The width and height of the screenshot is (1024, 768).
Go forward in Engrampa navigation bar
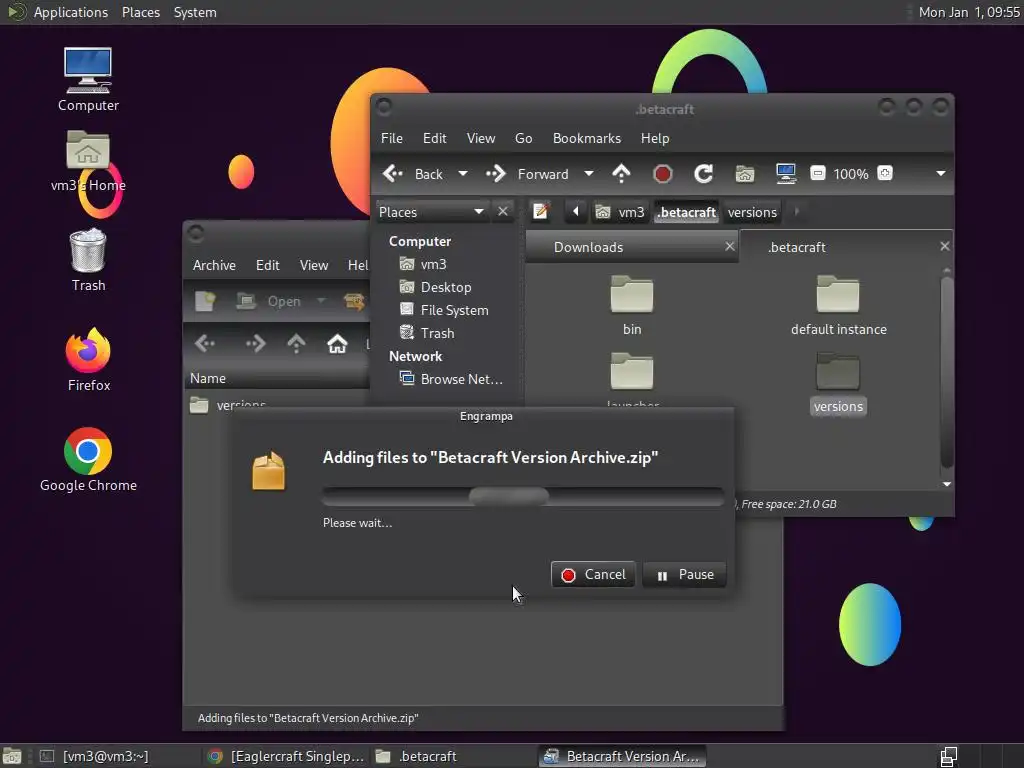point(255,344)
